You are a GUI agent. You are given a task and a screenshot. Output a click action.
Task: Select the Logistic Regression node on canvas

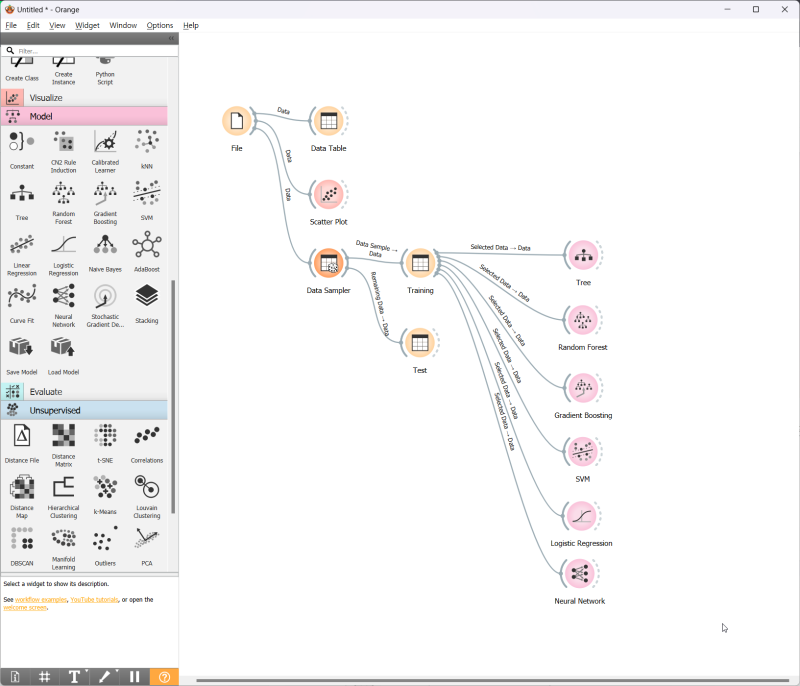[581, 516]
